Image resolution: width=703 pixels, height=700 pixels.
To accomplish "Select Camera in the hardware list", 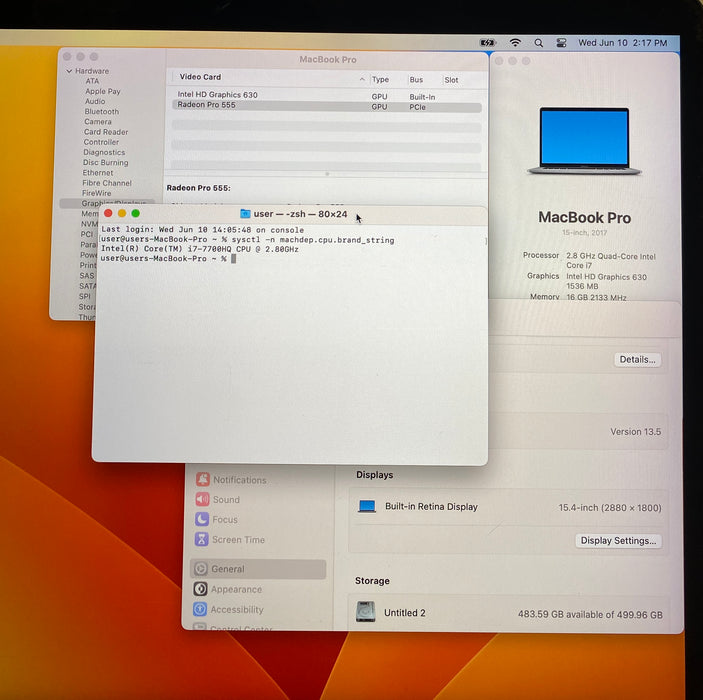I will point(98,122).
